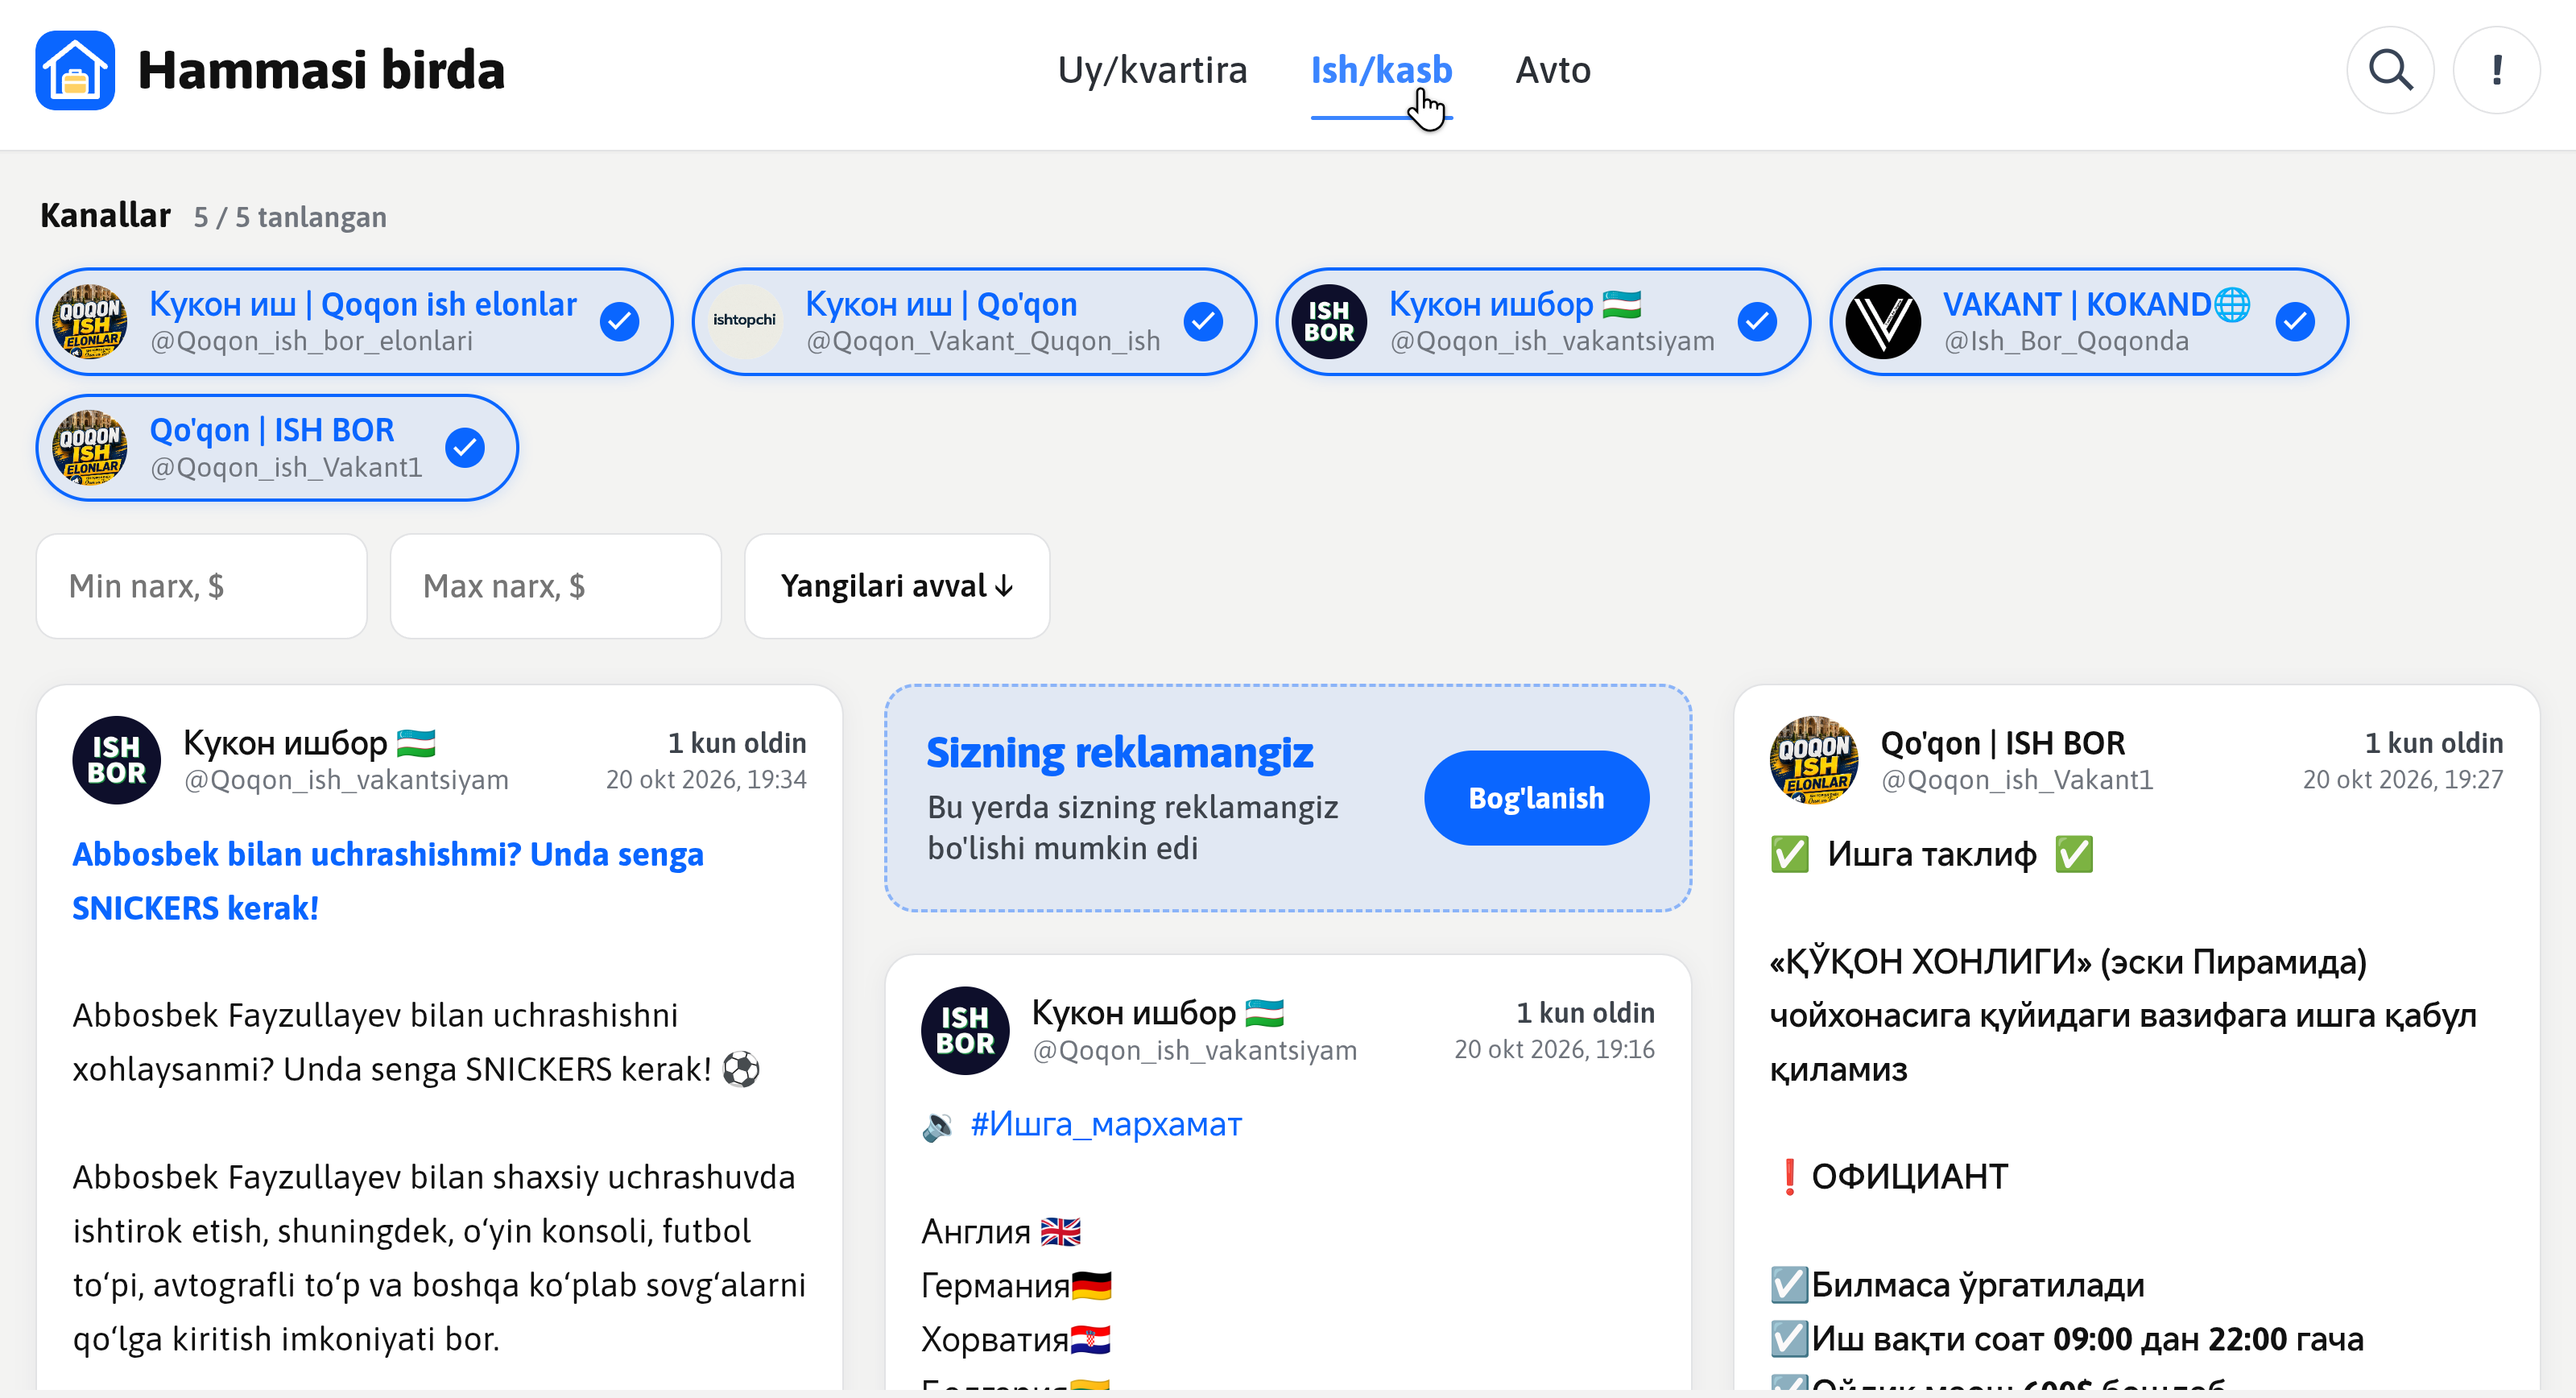The height and width of the screenshot is (1398, 2576).
Task: Click ISH BOR avatar in Qoqon_ish_vakantsiyam chip
Action: coord(1329,321)
